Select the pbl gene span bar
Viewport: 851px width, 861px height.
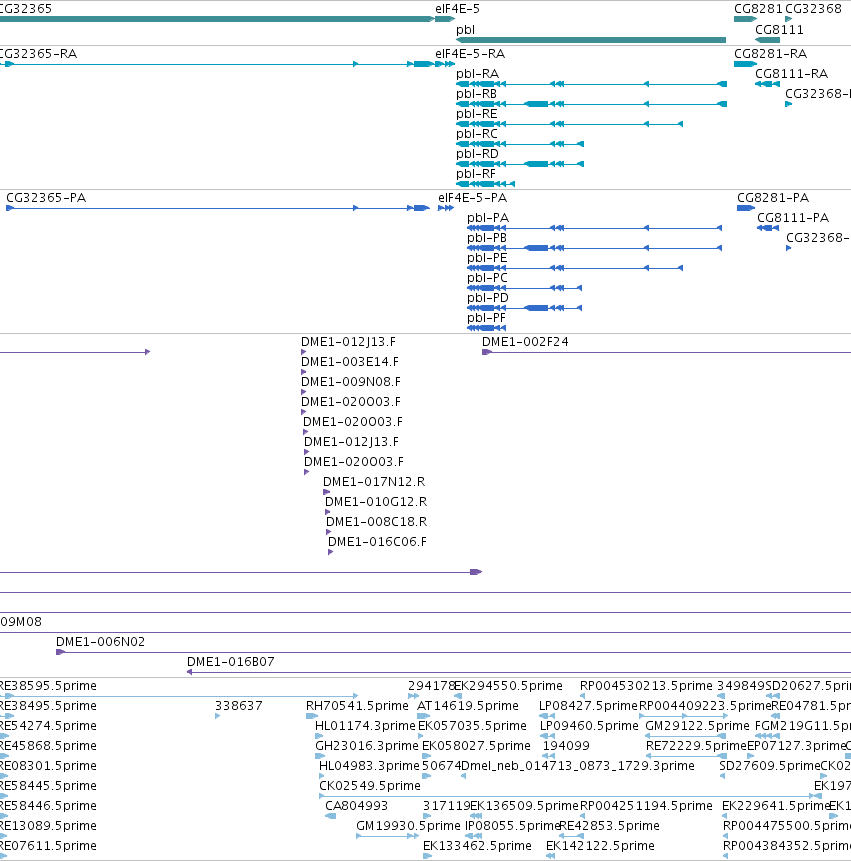pos(591,40)
